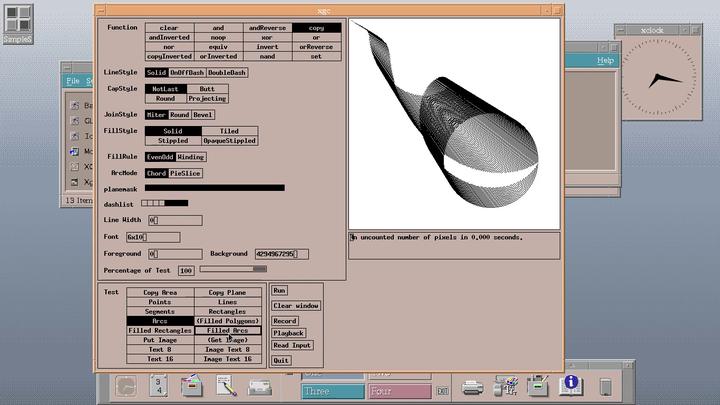Open the mail icon in the front panel
Screen dimensions: 720x405
pos(259,386)
